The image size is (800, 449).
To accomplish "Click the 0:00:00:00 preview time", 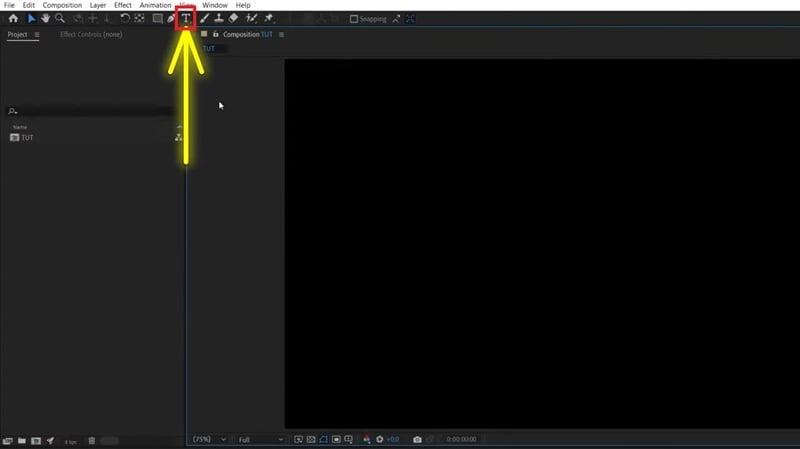I will tap(461, 439).
